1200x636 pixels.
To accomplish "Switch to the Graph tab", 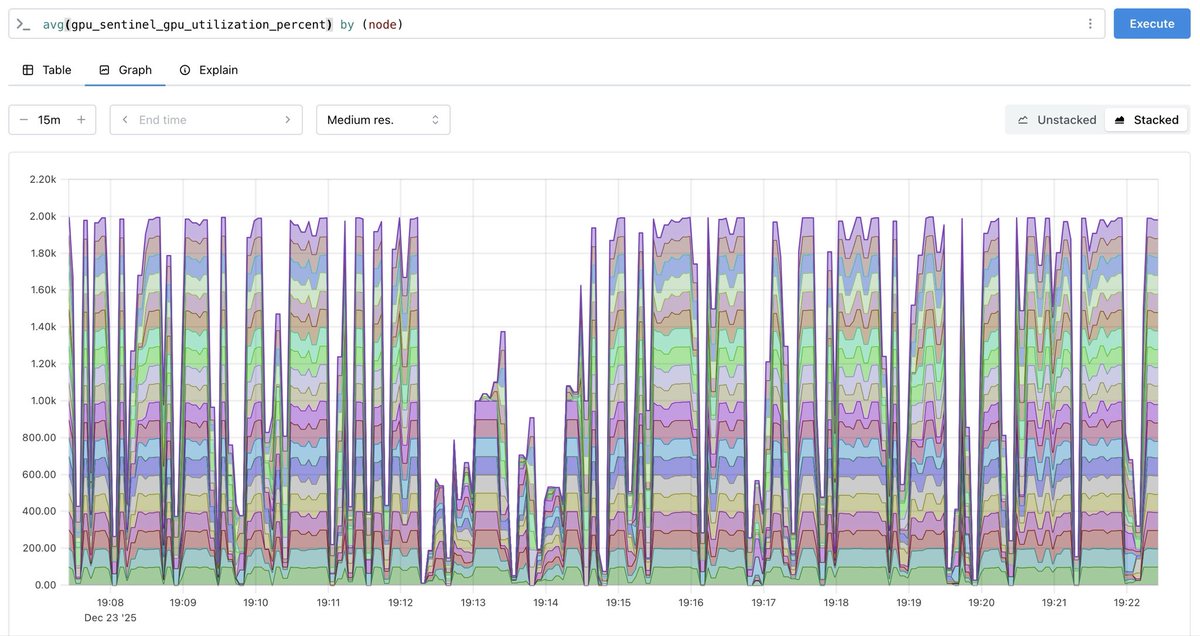I will point(125,70).
